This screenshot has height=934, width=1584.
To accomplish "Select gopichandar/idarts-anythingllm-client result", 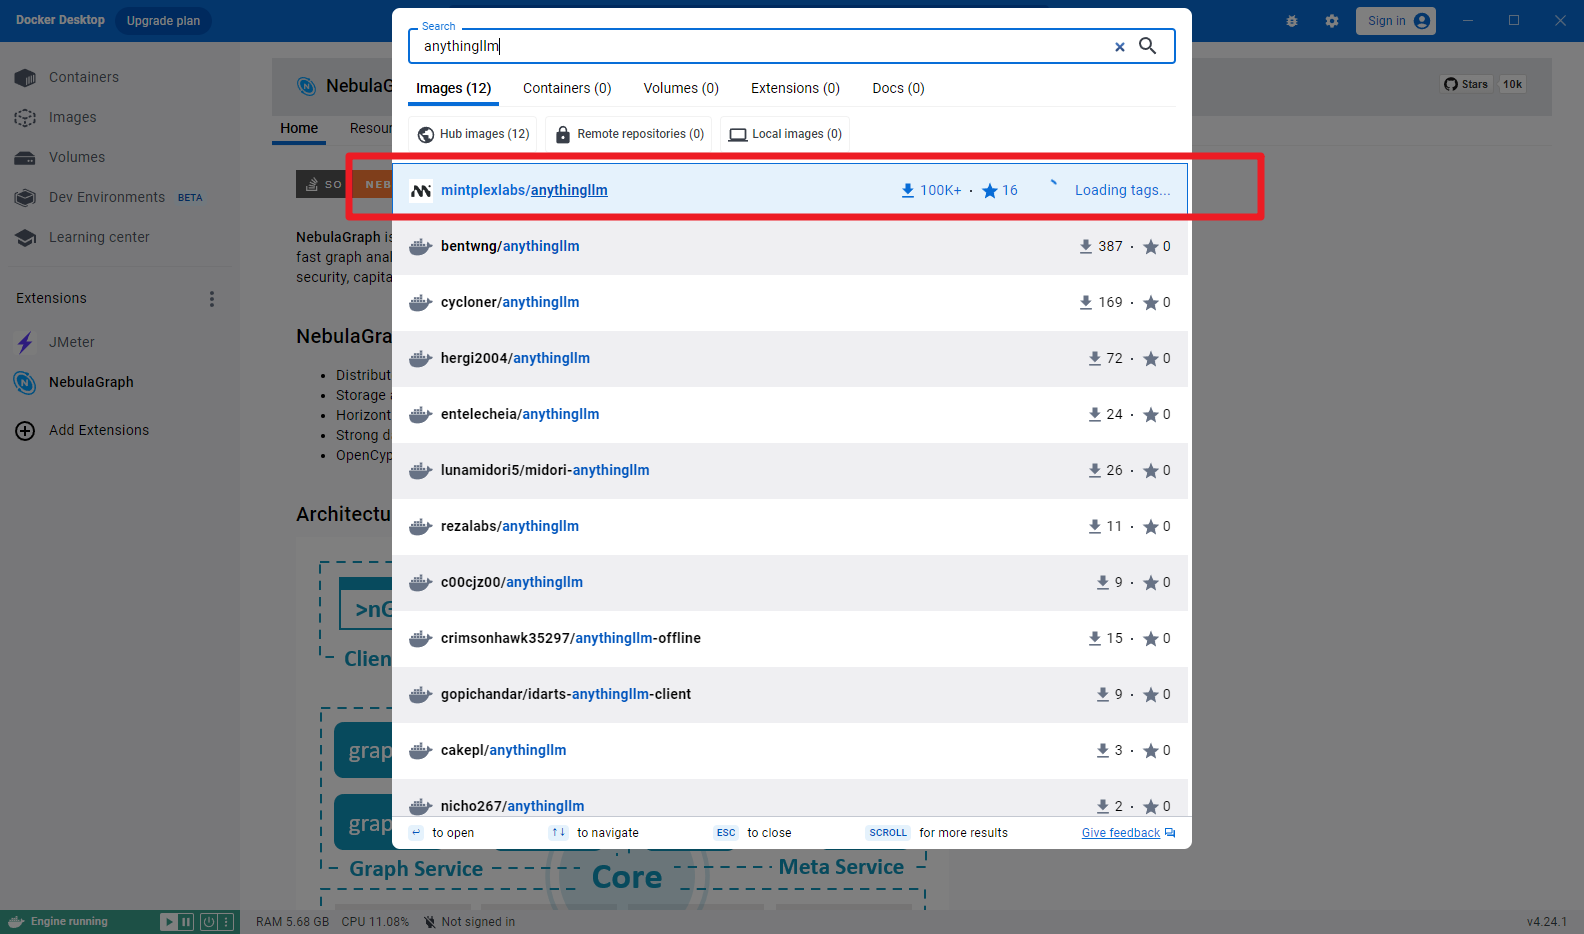I will [790, 694].
